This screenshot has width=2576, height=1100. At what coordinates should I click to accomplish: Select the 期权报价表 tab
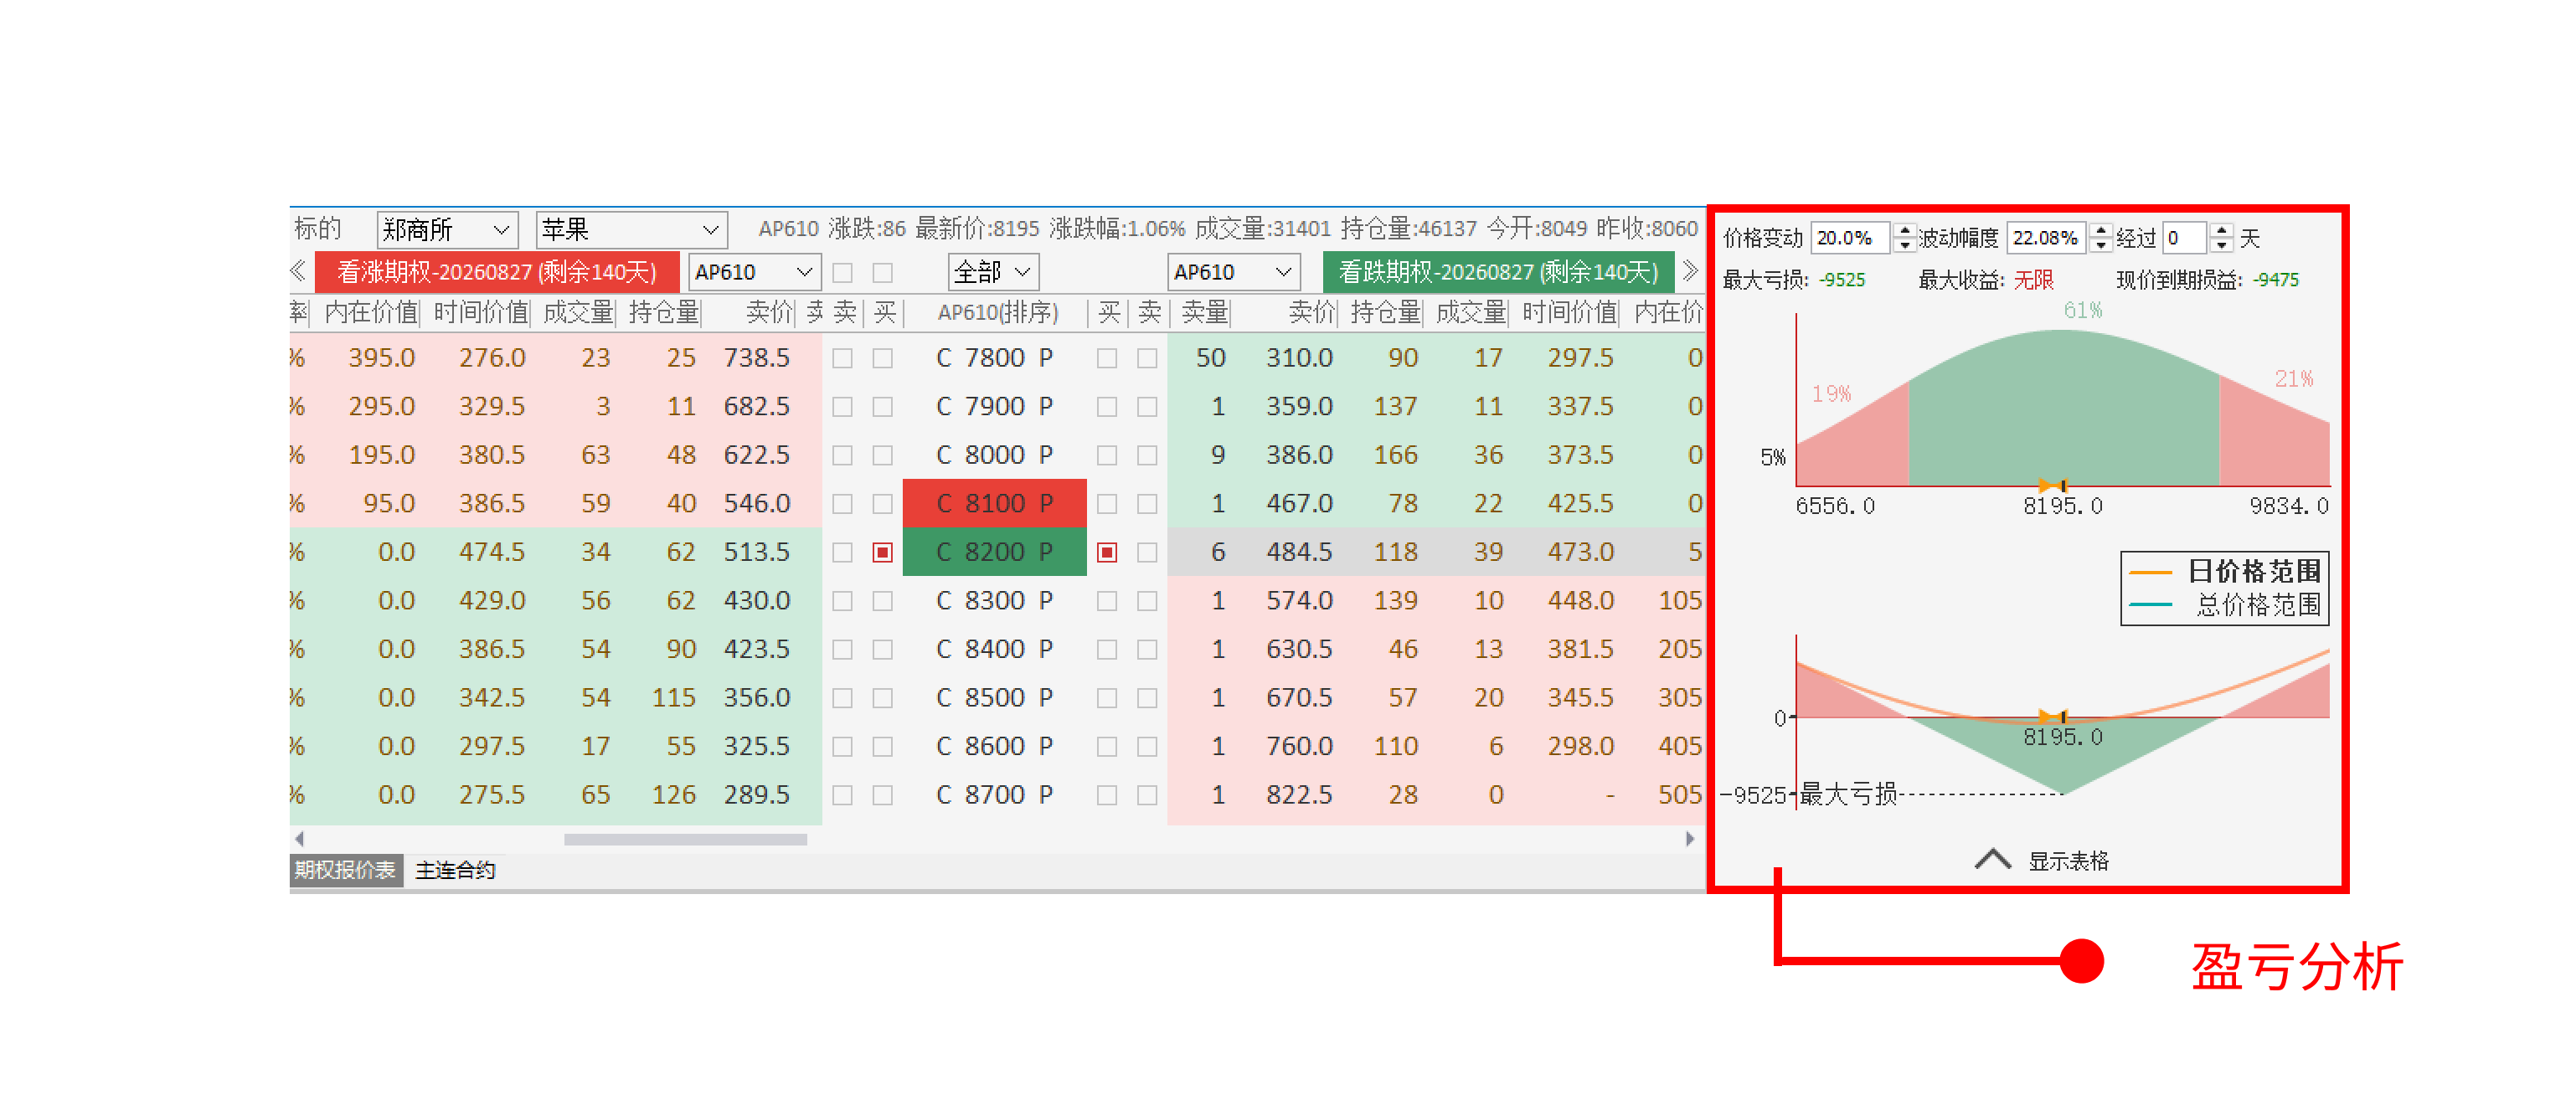pyautogui.click(x=345, y=870)
